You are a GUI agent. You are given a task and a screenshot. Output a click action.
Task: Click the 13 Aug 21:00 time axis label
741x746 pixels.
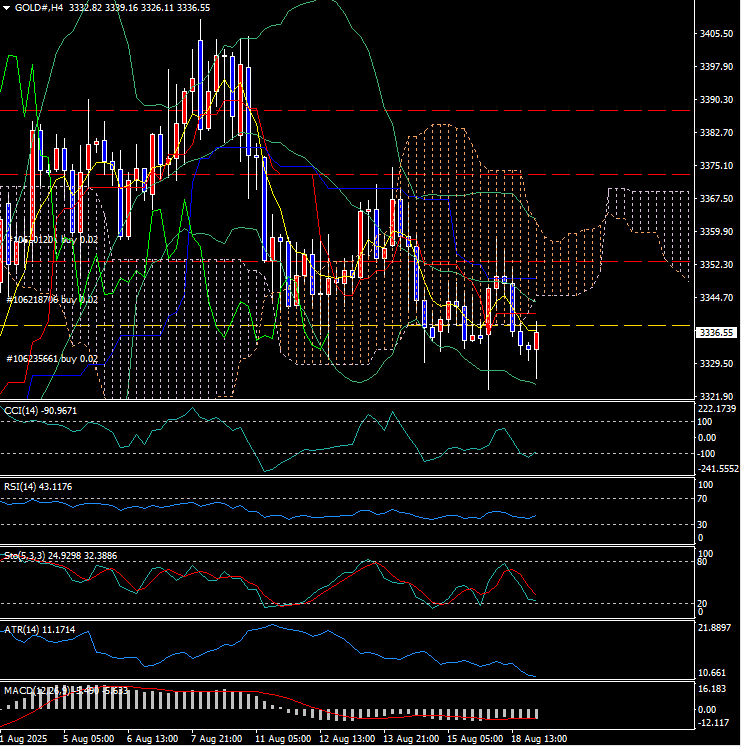pyautogui.click(x=411, y=738)
